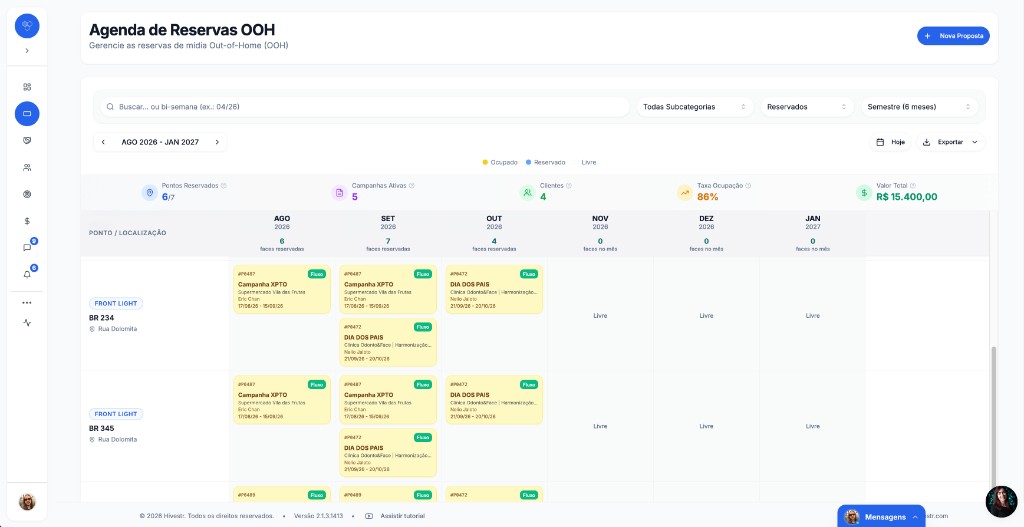Open the Todas Subcategorias dropdown

pos(695,106)
